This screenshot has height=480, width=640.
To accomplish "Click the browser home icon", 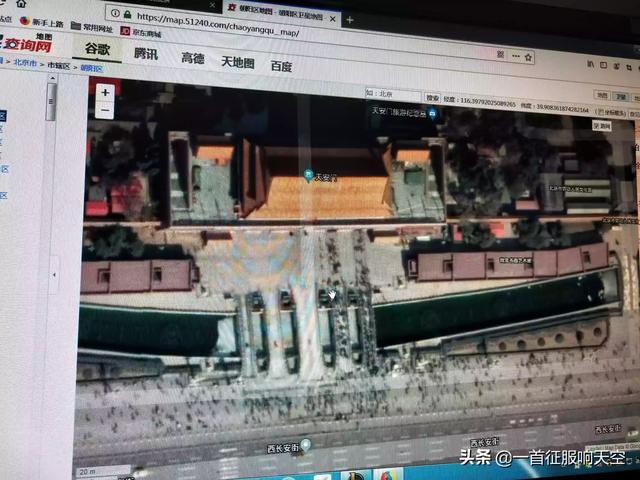I will click(x=21, y=4).
